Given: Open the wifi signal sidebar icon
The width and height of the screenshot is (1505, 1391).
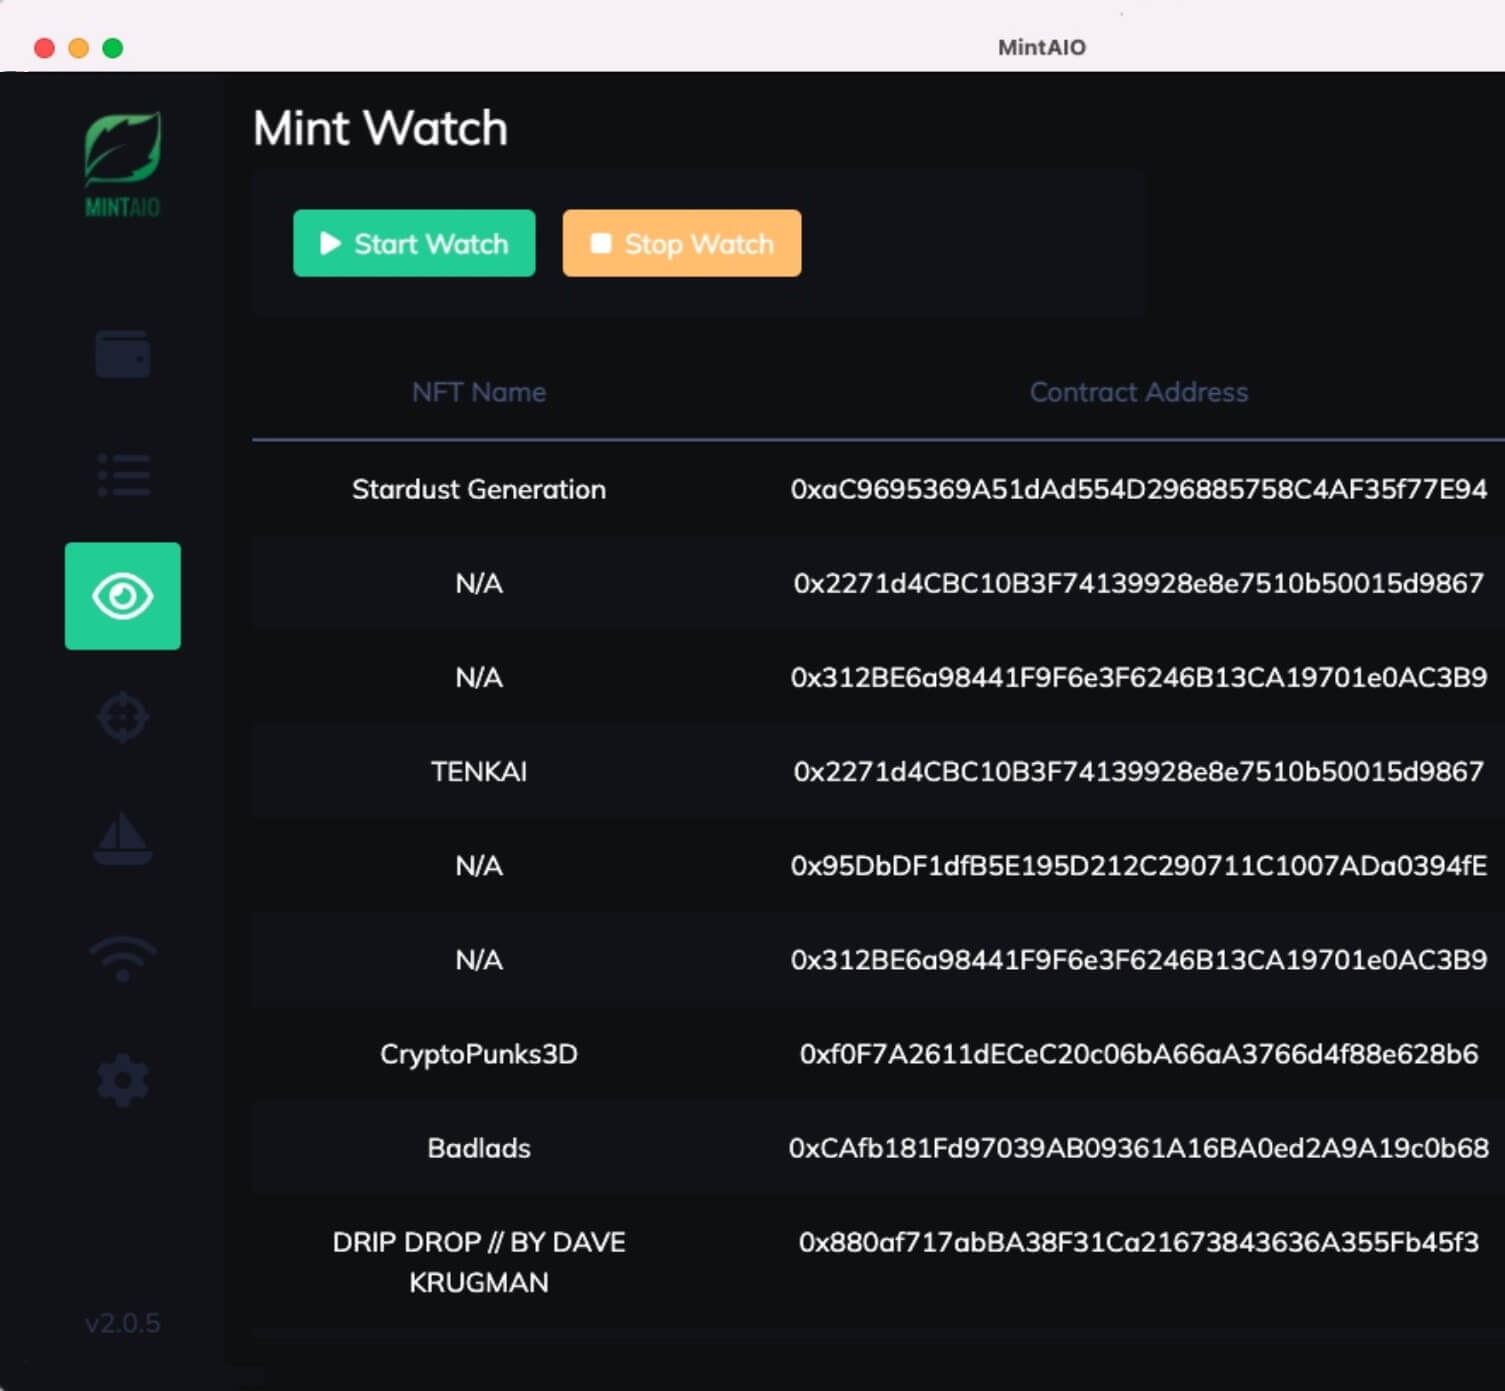Looking at the screenshot, I should coord(123,959).
